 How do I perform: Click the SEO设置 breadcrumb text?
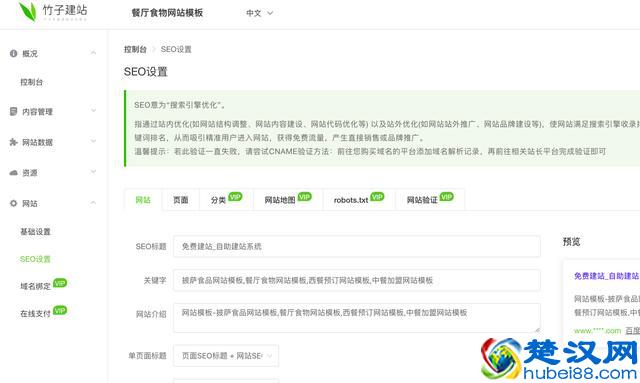176,49
